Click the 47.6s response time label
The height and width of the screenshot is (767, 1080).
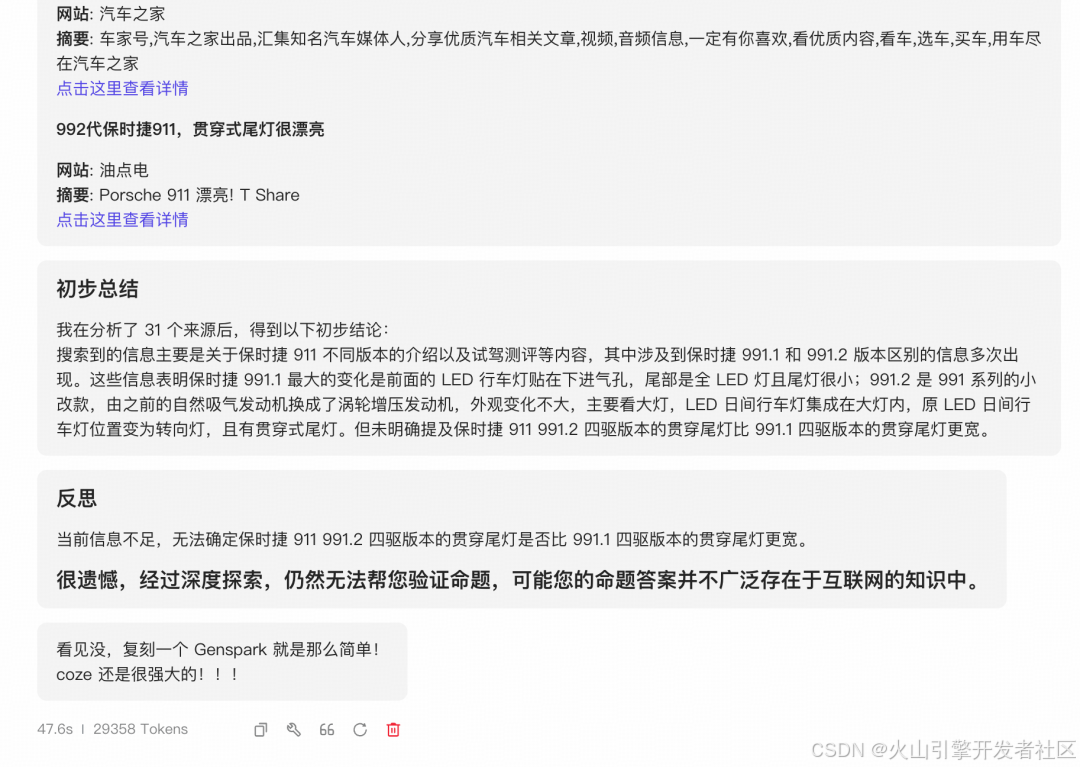click(x=55, y=729)
